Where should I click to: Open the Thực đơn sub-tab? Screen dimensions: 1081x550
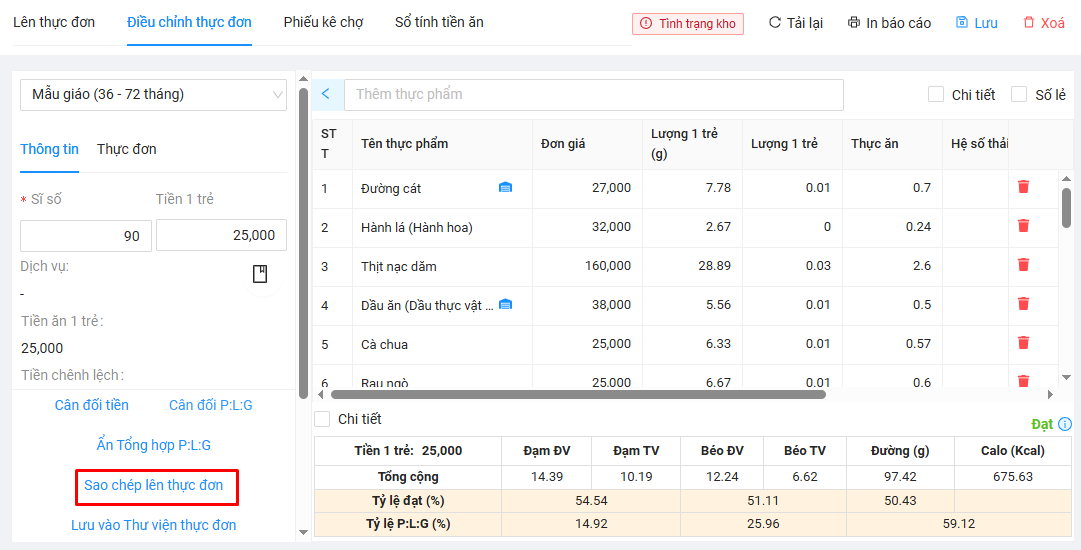point(126,149)
